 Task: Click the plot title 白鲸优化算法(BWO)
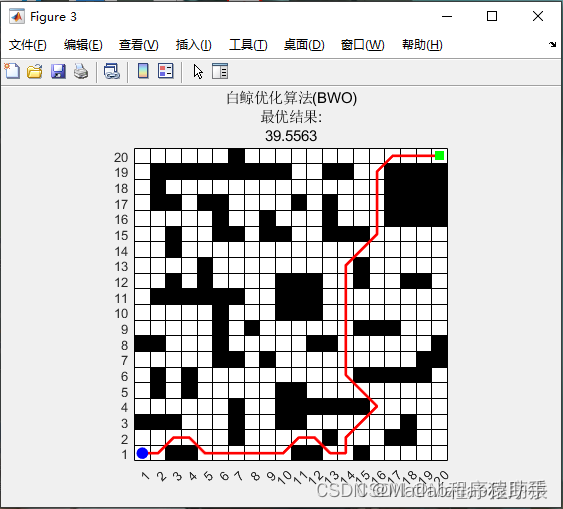[x=291, y=98]
